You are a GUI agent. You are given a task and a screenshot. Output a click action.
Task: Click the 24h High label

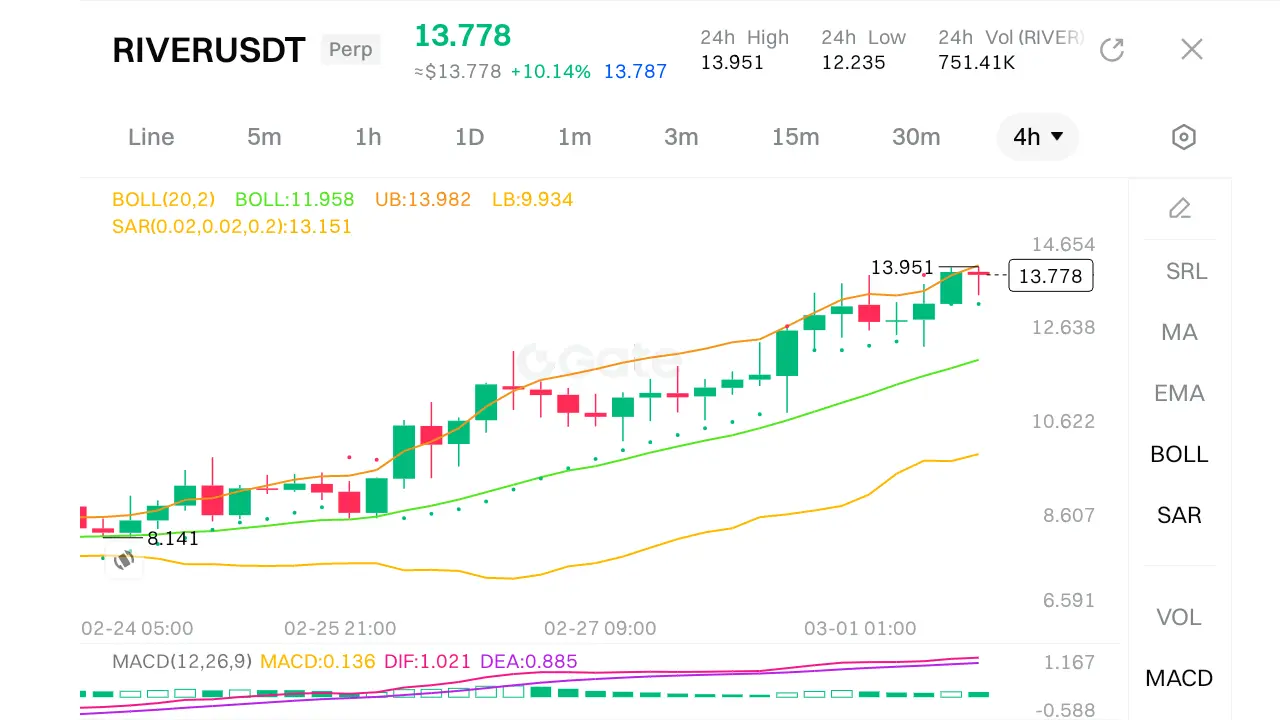click(x=744, y=38)
